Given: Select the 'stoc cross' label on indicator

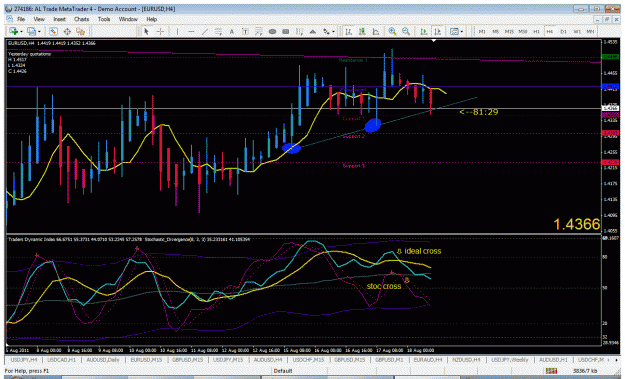Looking at the screenshot, I should click(383, 286).
